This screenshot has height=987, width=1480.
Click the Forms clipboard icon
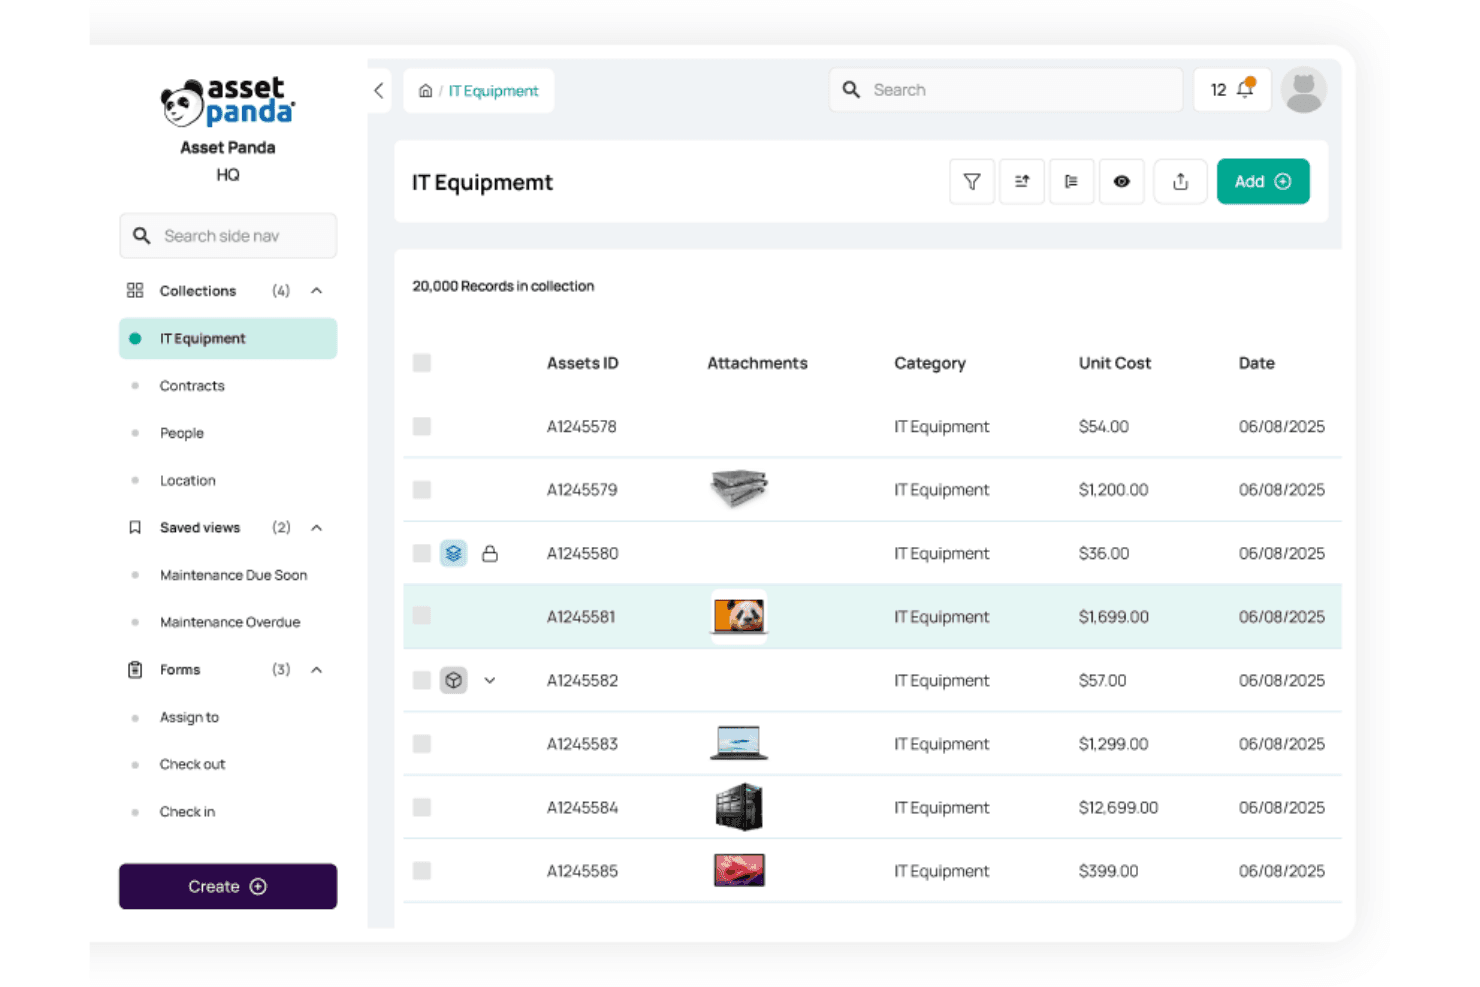coord(135,670)
